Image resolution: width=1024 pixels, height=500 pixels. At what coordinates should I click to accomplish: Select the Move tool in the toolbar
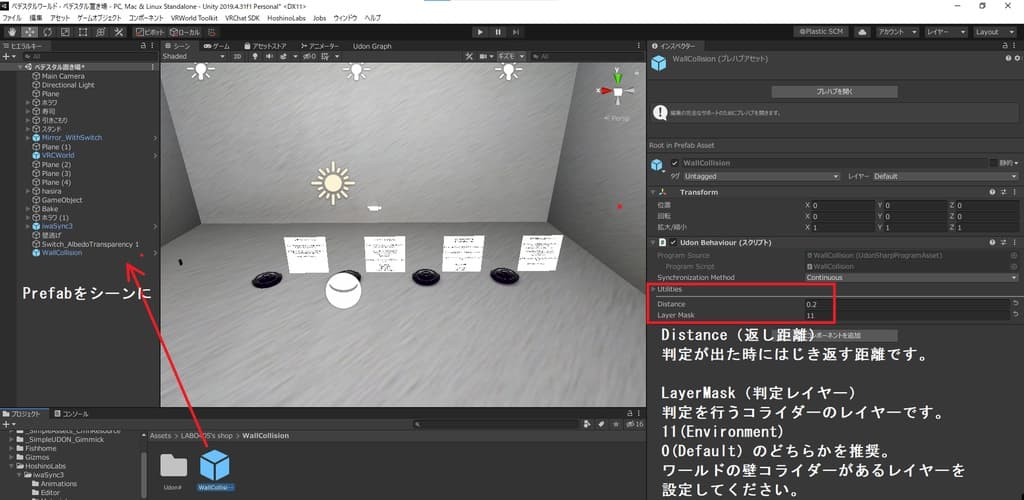[30, 31]
